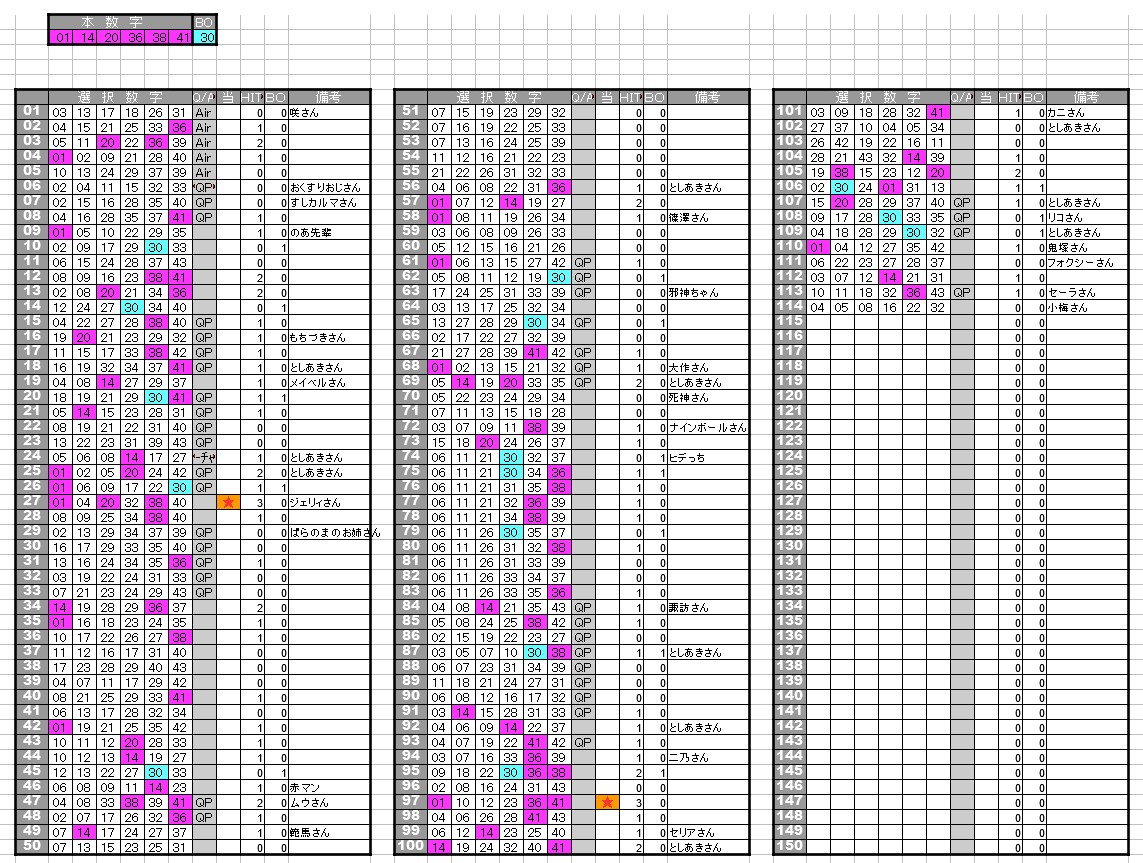Select the 篠澤さん note cell
The height and width of the screenshot is (863, 1143).
point(708,217)
